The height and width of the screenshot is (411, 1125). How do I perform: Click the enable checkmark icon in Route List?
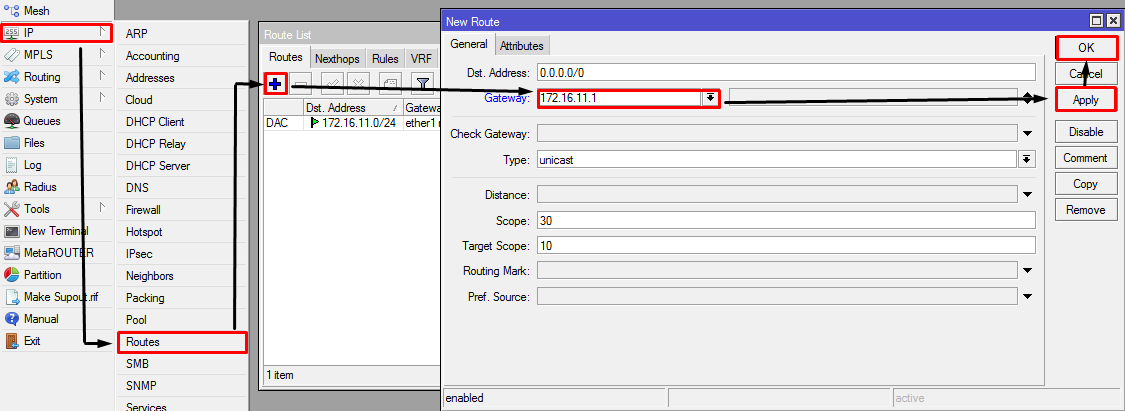pos(332,84)
